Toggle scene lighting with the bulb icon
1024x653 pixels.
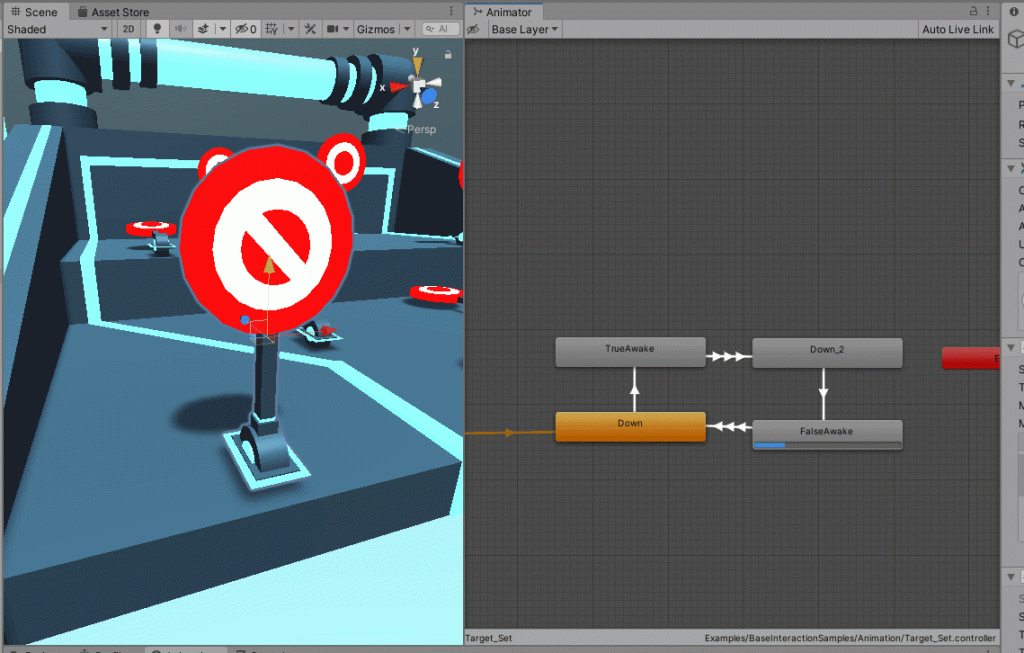coord(155,29)
